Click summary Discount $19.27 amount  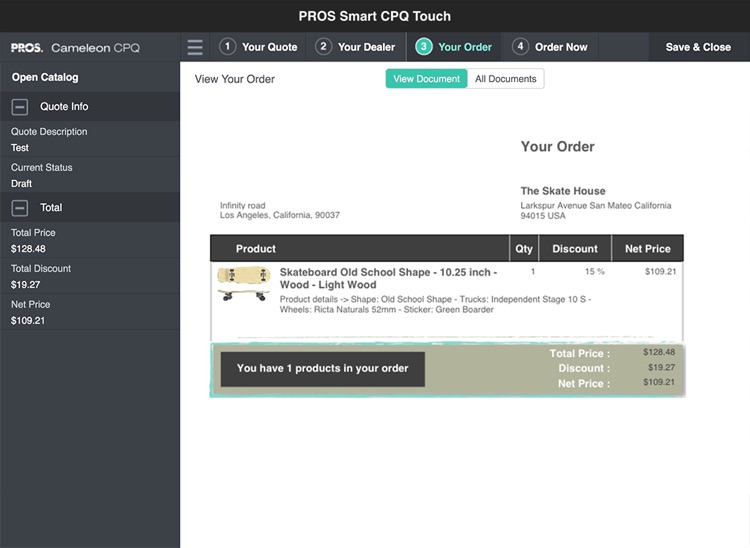(662, 368)
